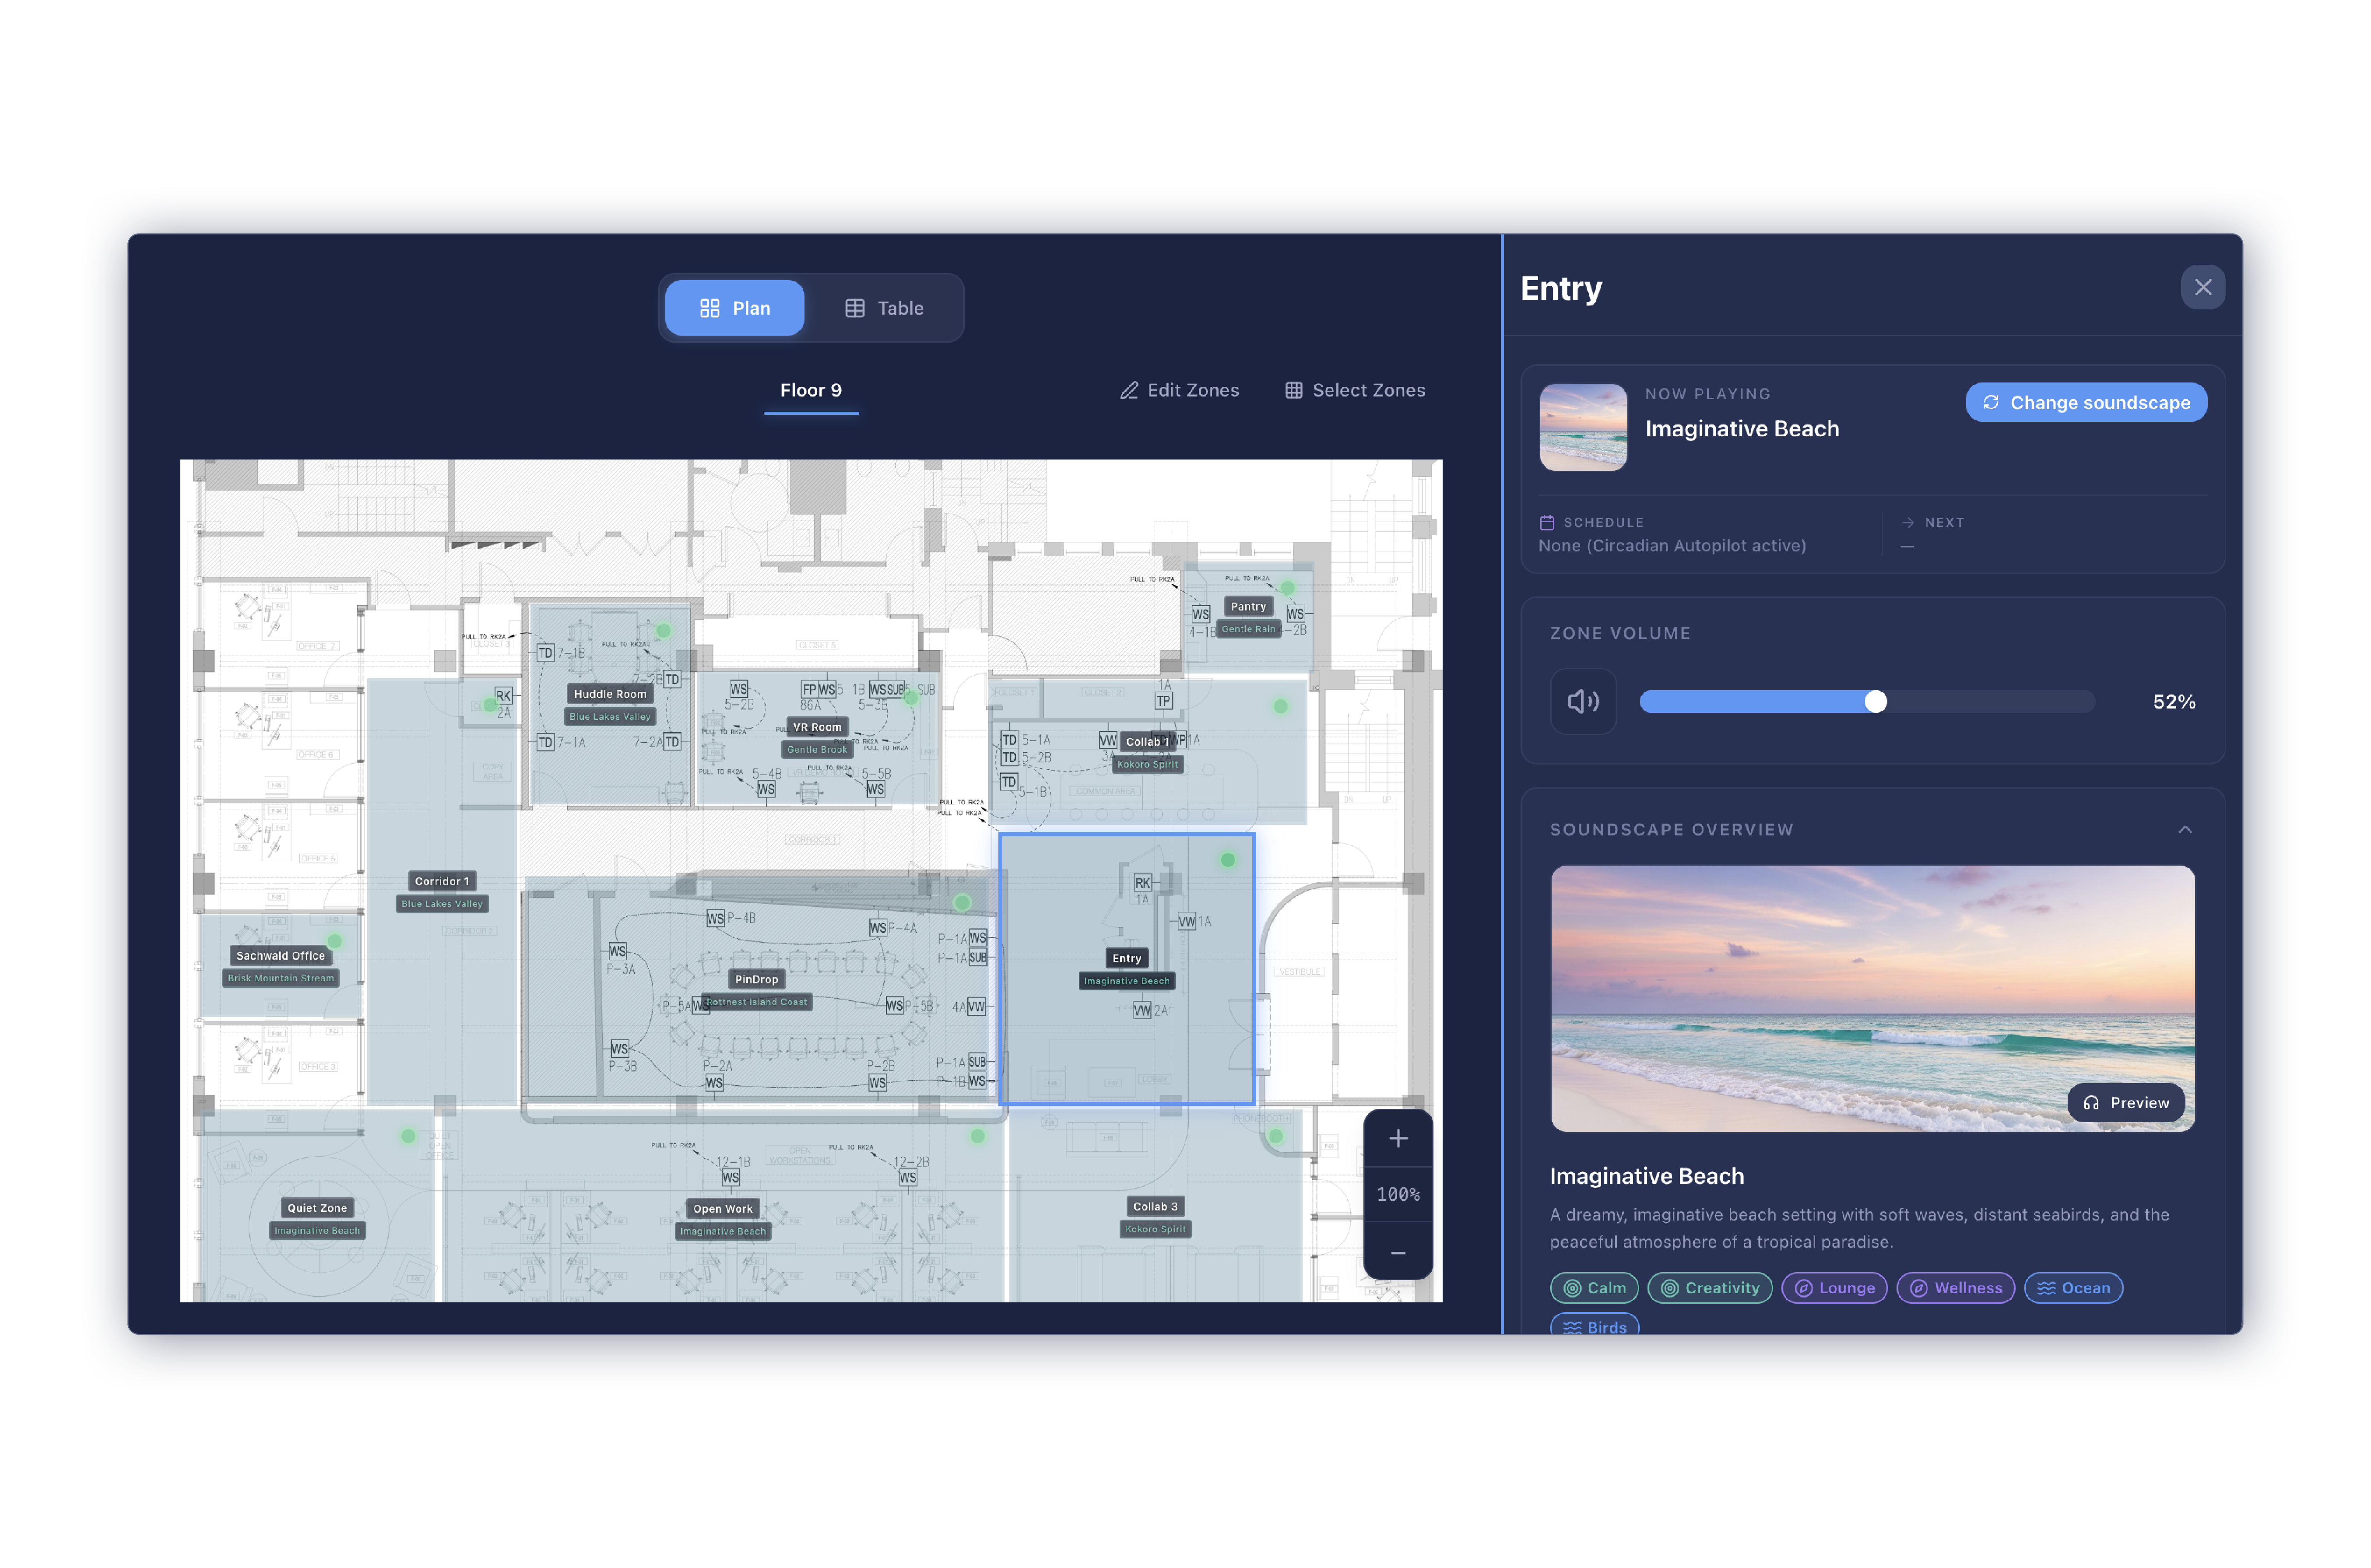Viewport: 2371px width, 1568px height.
Task: Select the Floor 9 tab
Action: [x=811, y=391]
